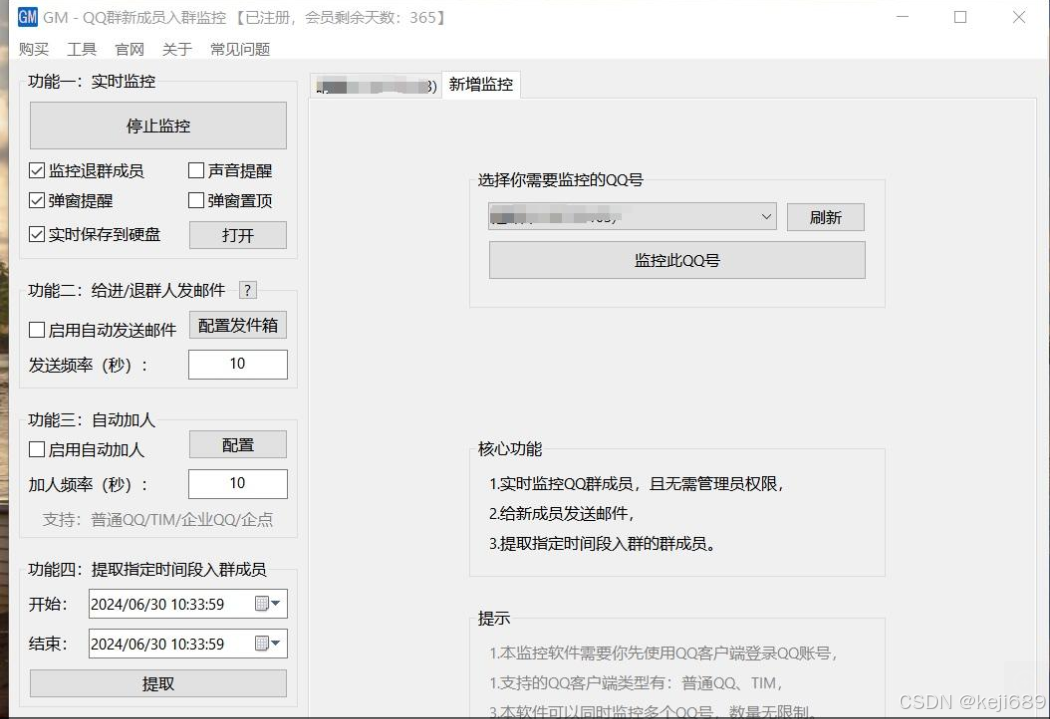Switch to the blurred QQ account tab

pos(376,86)
